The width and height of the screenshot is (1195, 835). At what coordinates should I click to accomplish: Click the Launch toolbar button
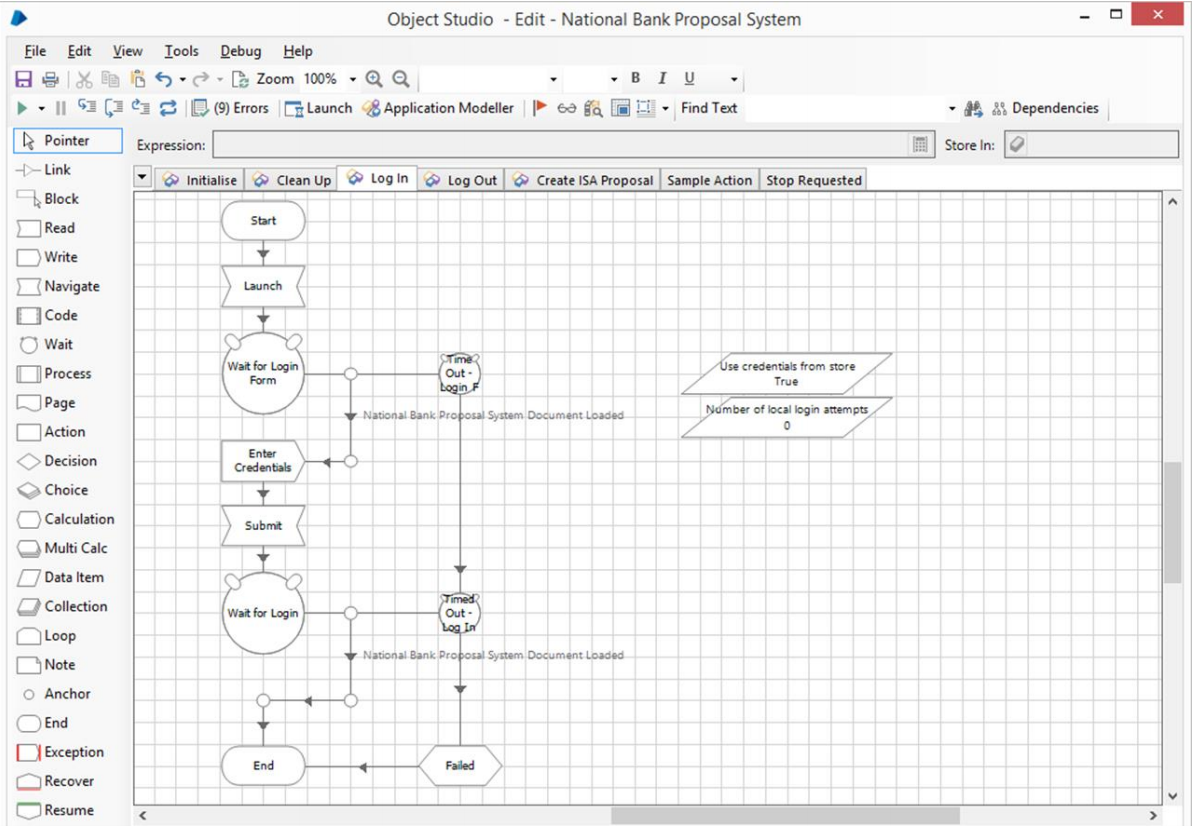tap(319, 108)
